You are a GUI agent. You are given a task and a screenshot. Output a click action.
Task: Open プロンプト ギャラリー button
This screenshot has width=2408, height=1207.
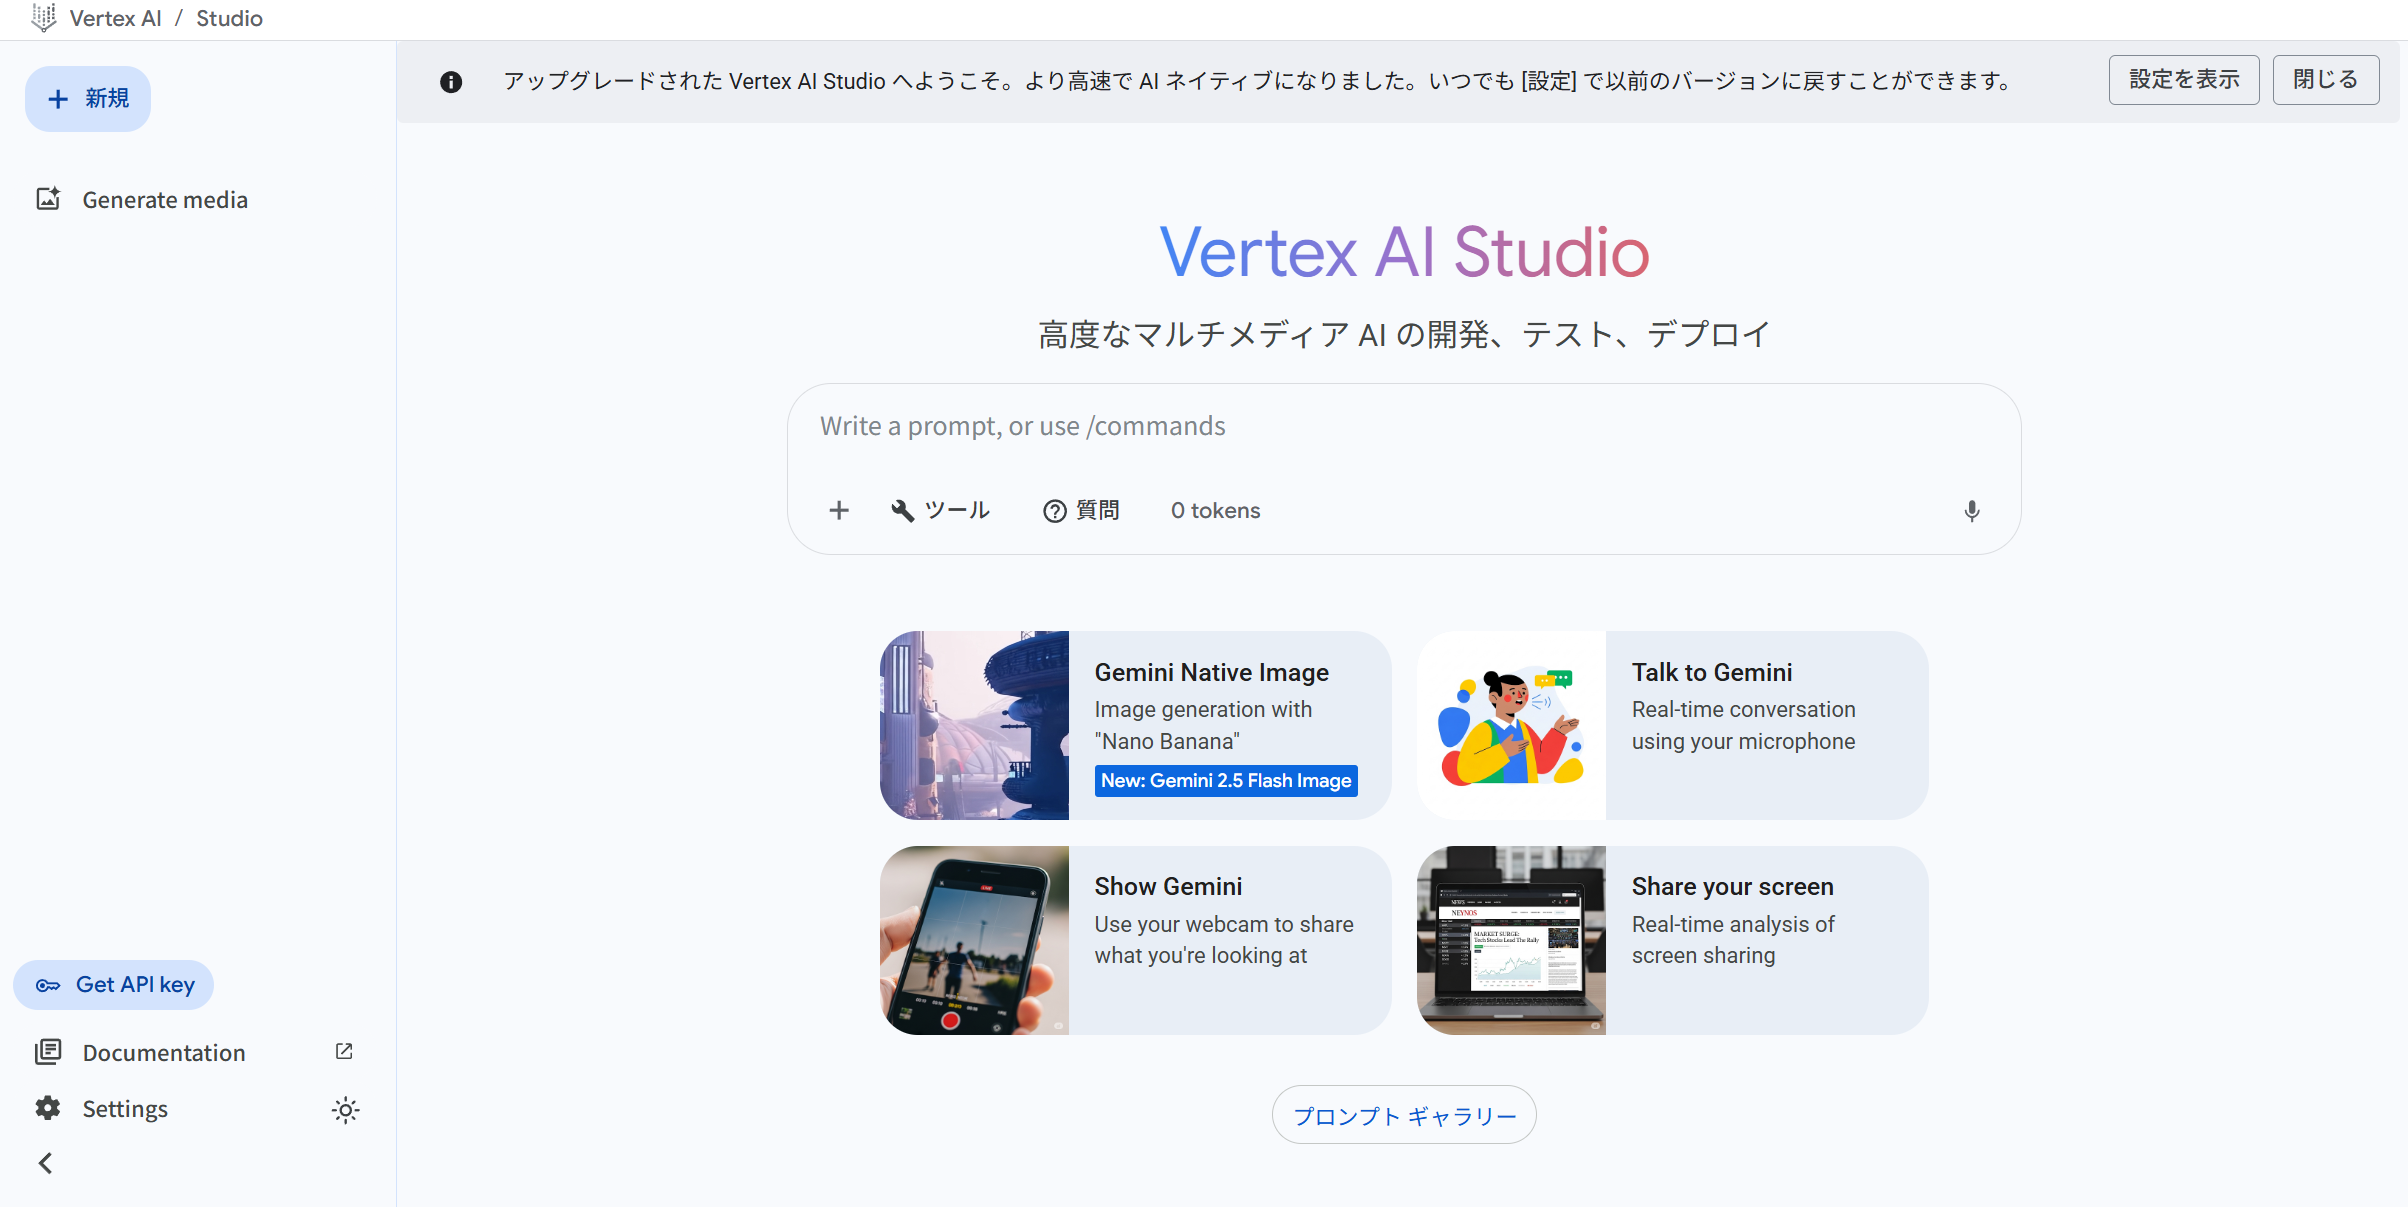tap(1403, 1115)
